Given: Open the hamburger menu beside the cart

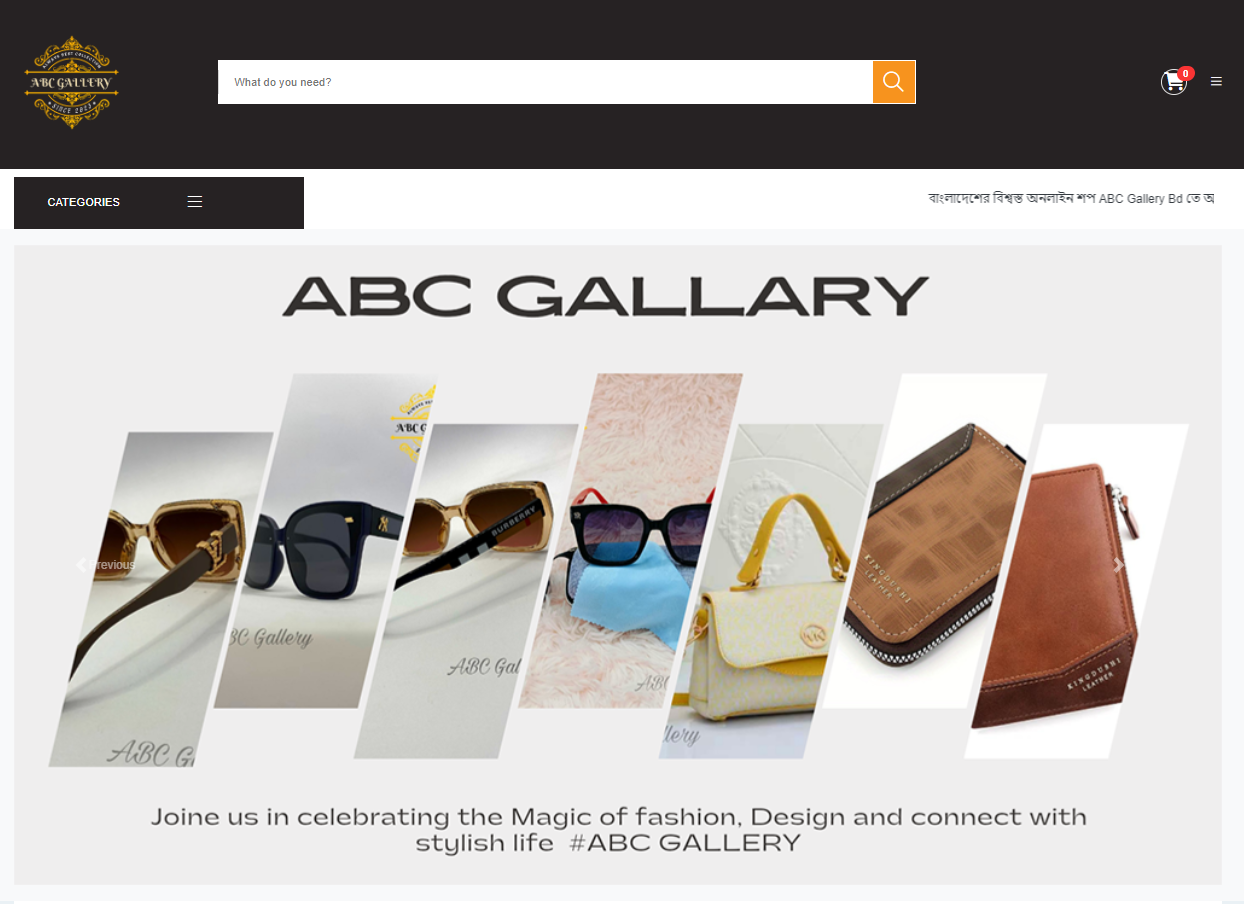Looking at the screenshot, I should pos(1216,82).
